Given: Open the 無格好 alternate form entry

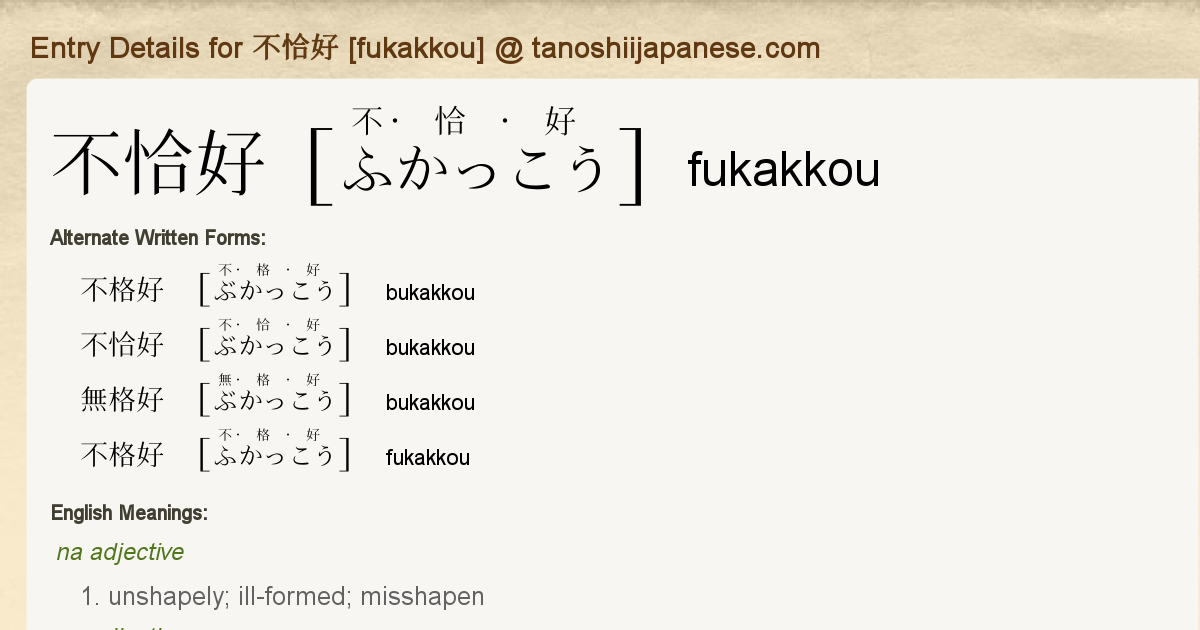Looking at the screenshot, I should tap(122, 401).
